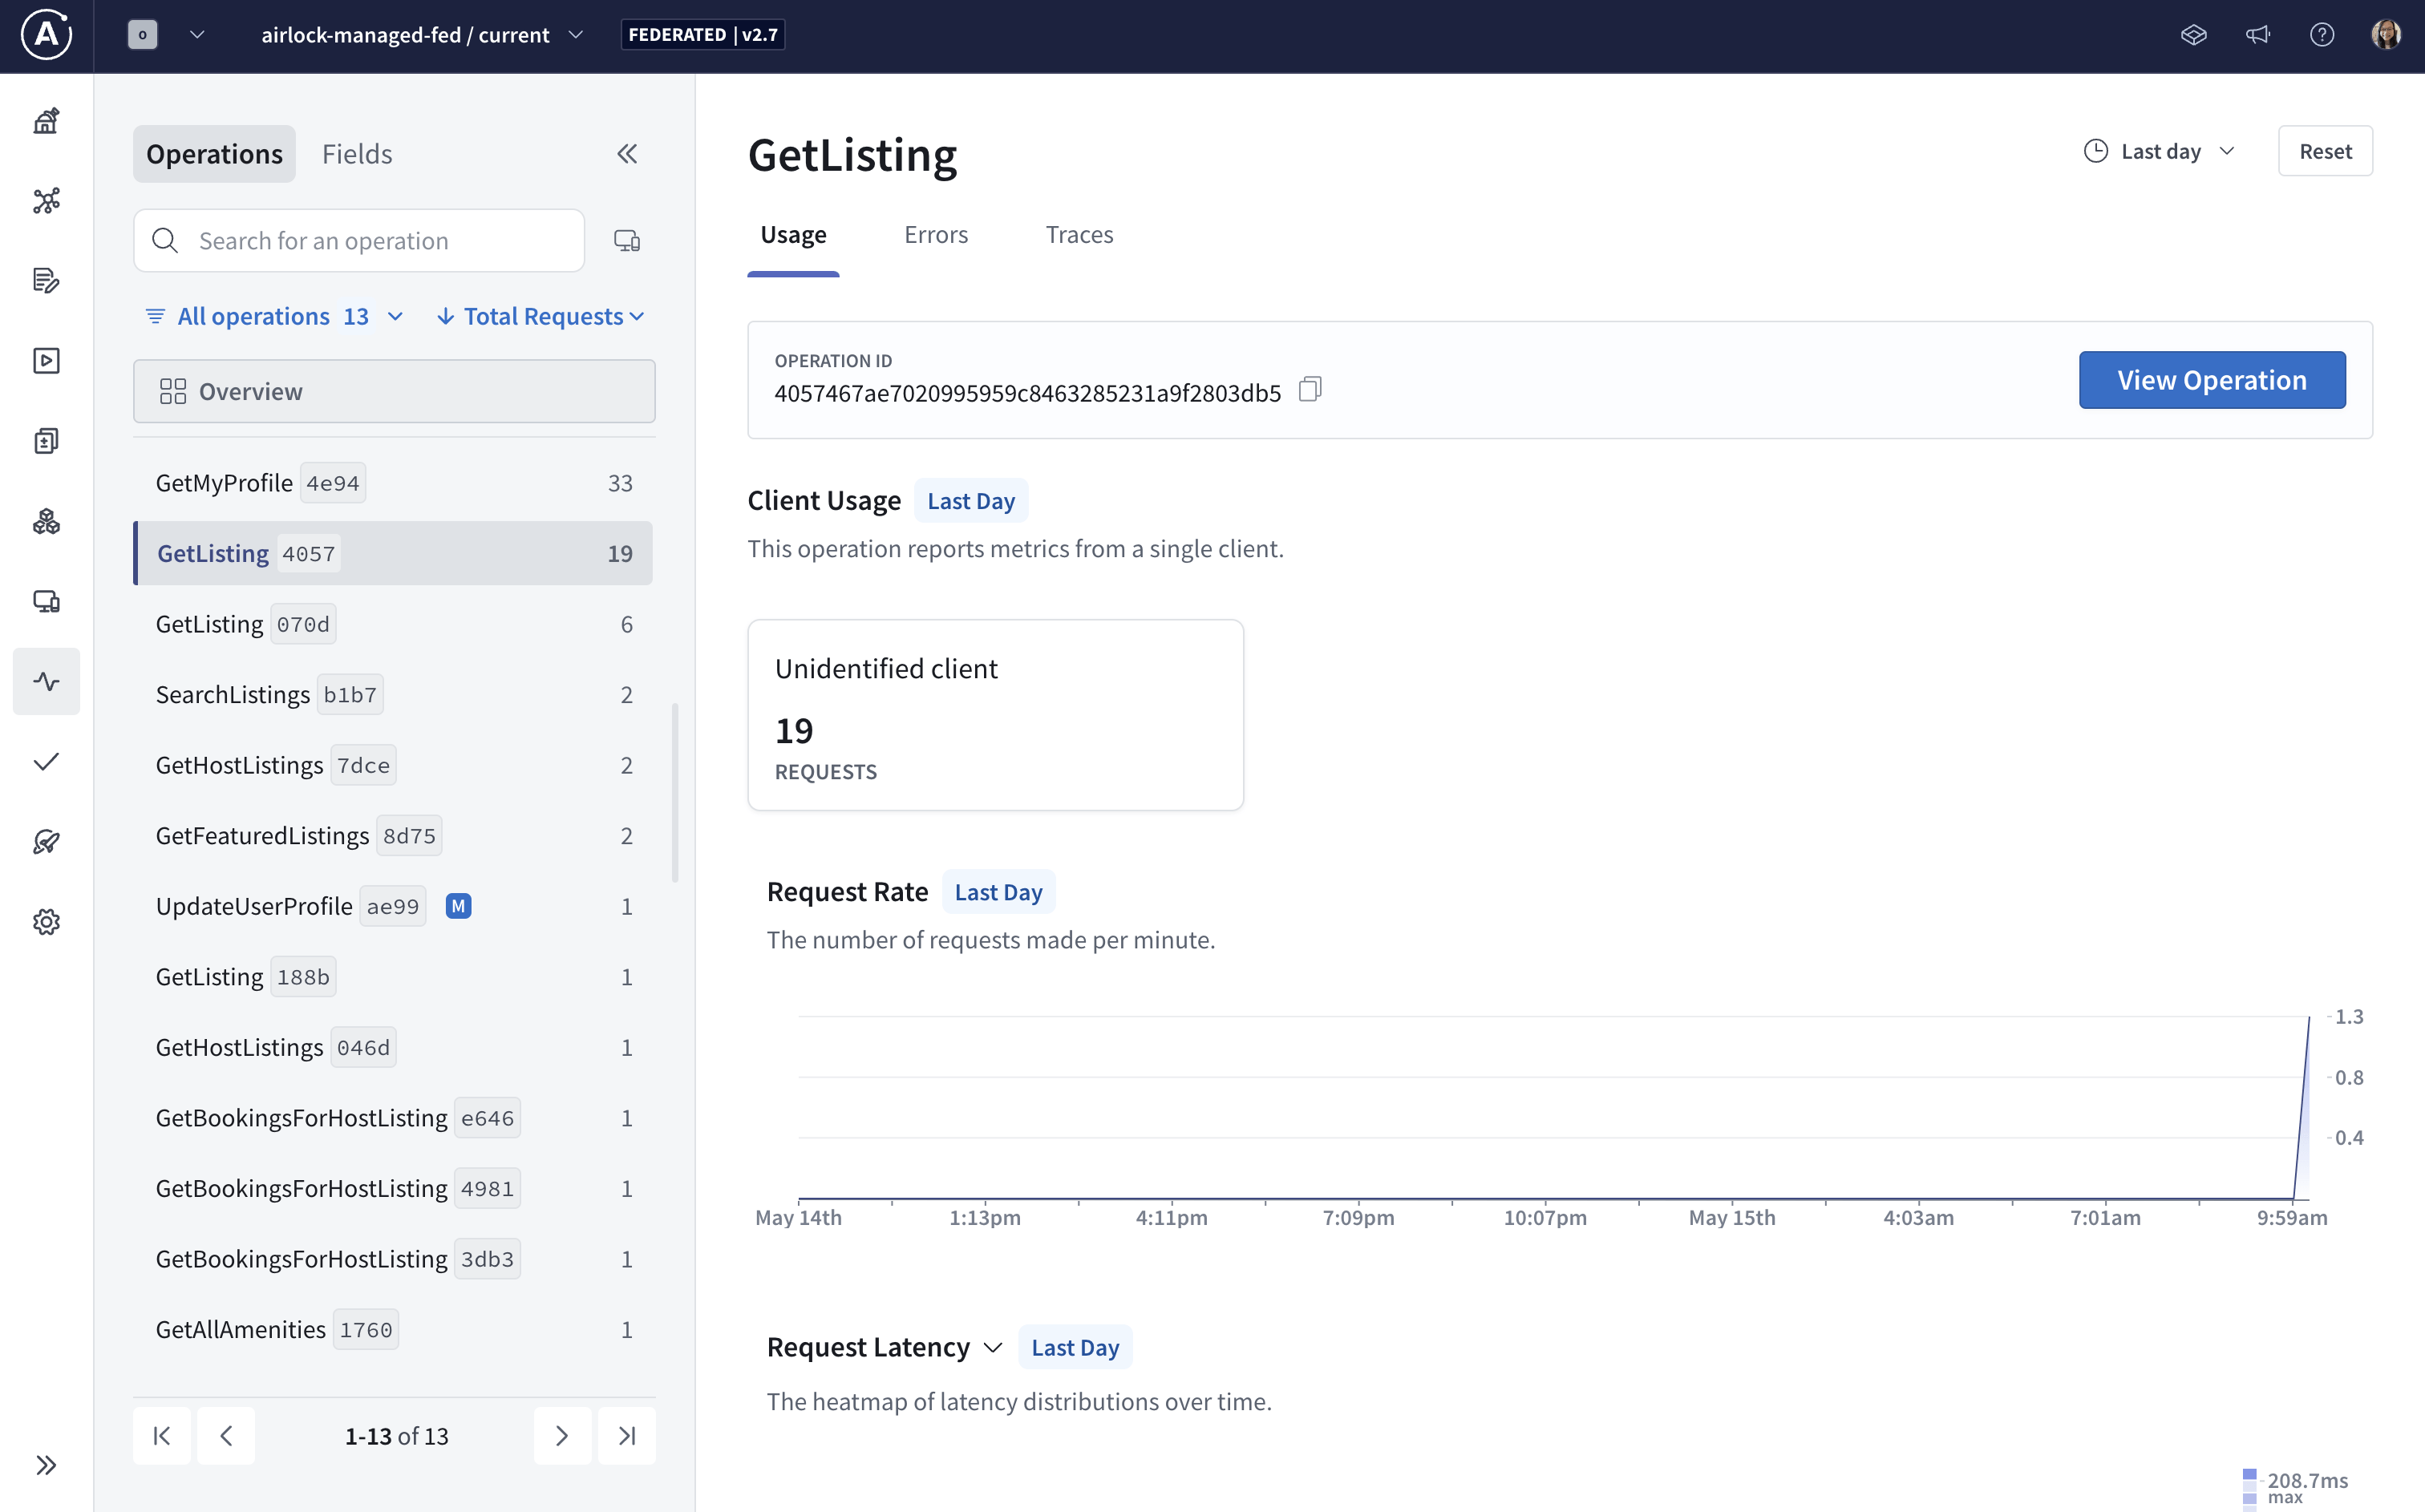Click the View Operation button
The image size is (2425, 1512).
click(2212, 380)
